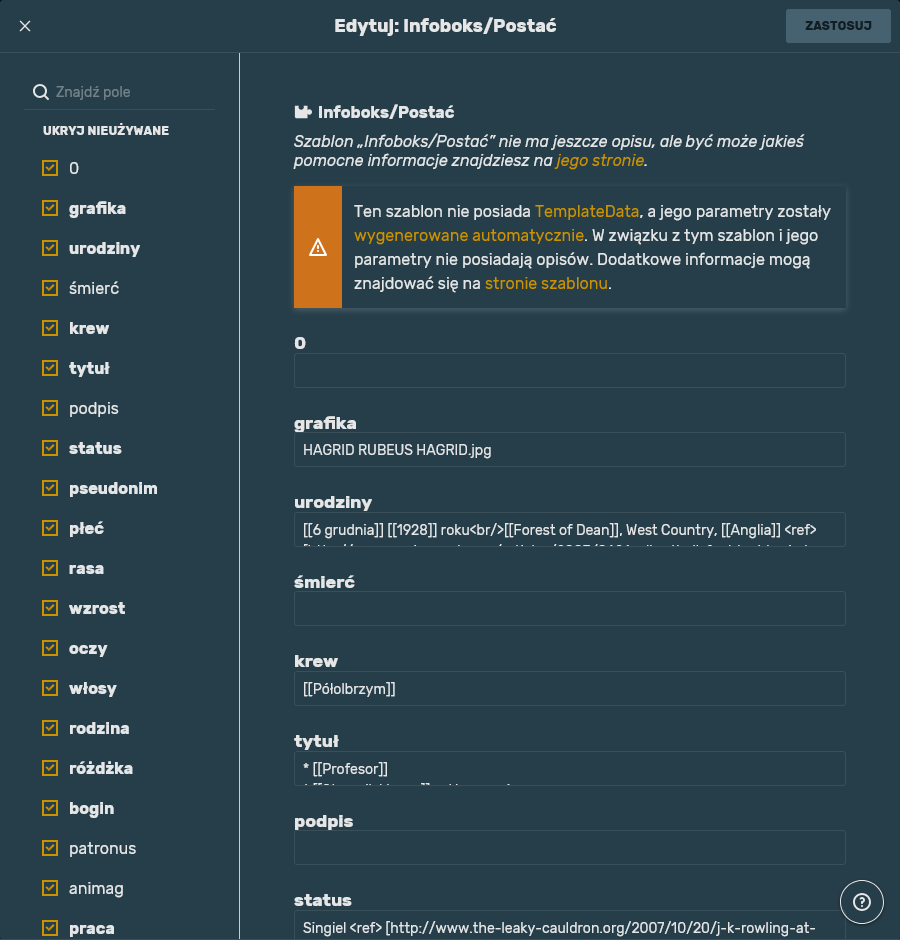Open the 'stronie szablonu' link
Image resolution: width=900 pixels, height=940 pixels.
[x=546, y=284]
